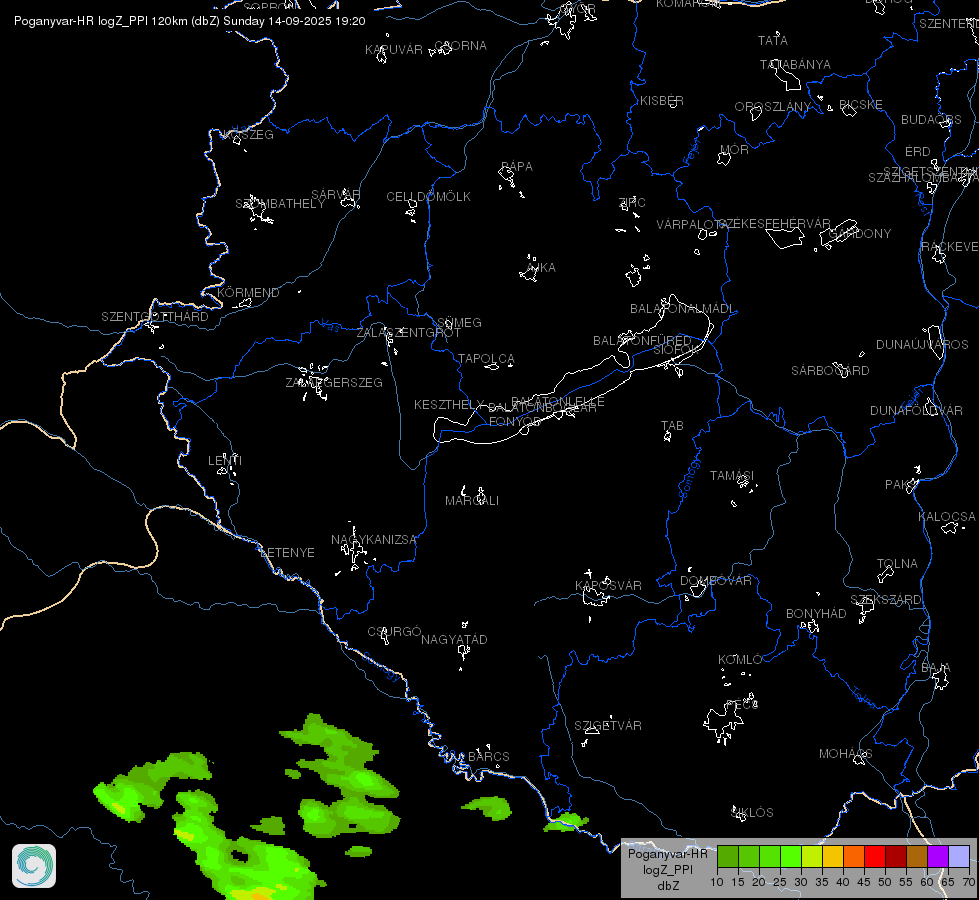979x900 pixels.
Task: Click the BARCS city label
Action: [x=489, y=756]
